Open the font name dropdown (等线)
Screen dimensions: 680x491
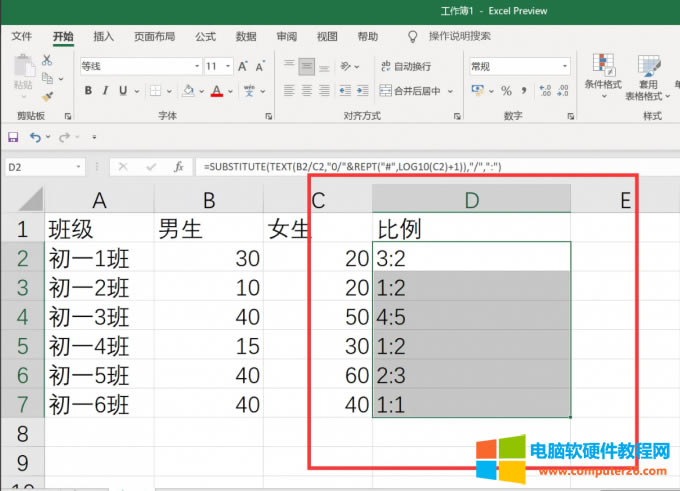[138, 66]
